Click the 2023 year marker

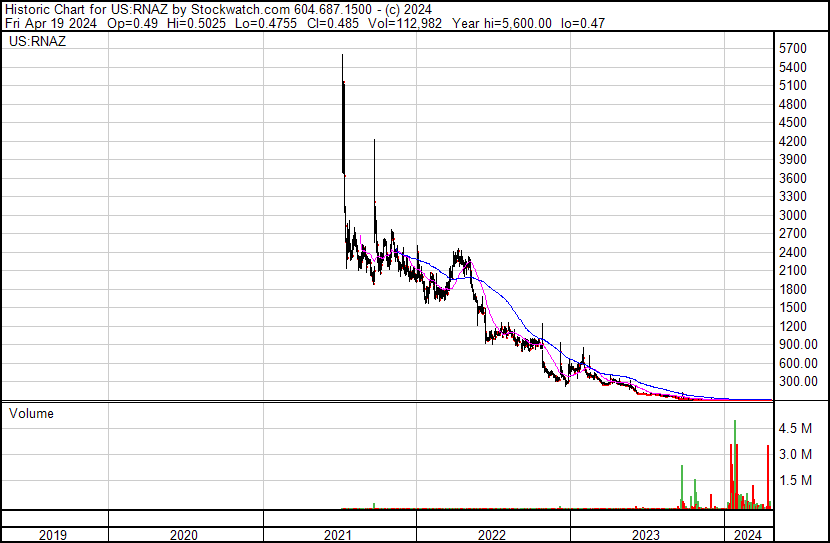(646, 535)
